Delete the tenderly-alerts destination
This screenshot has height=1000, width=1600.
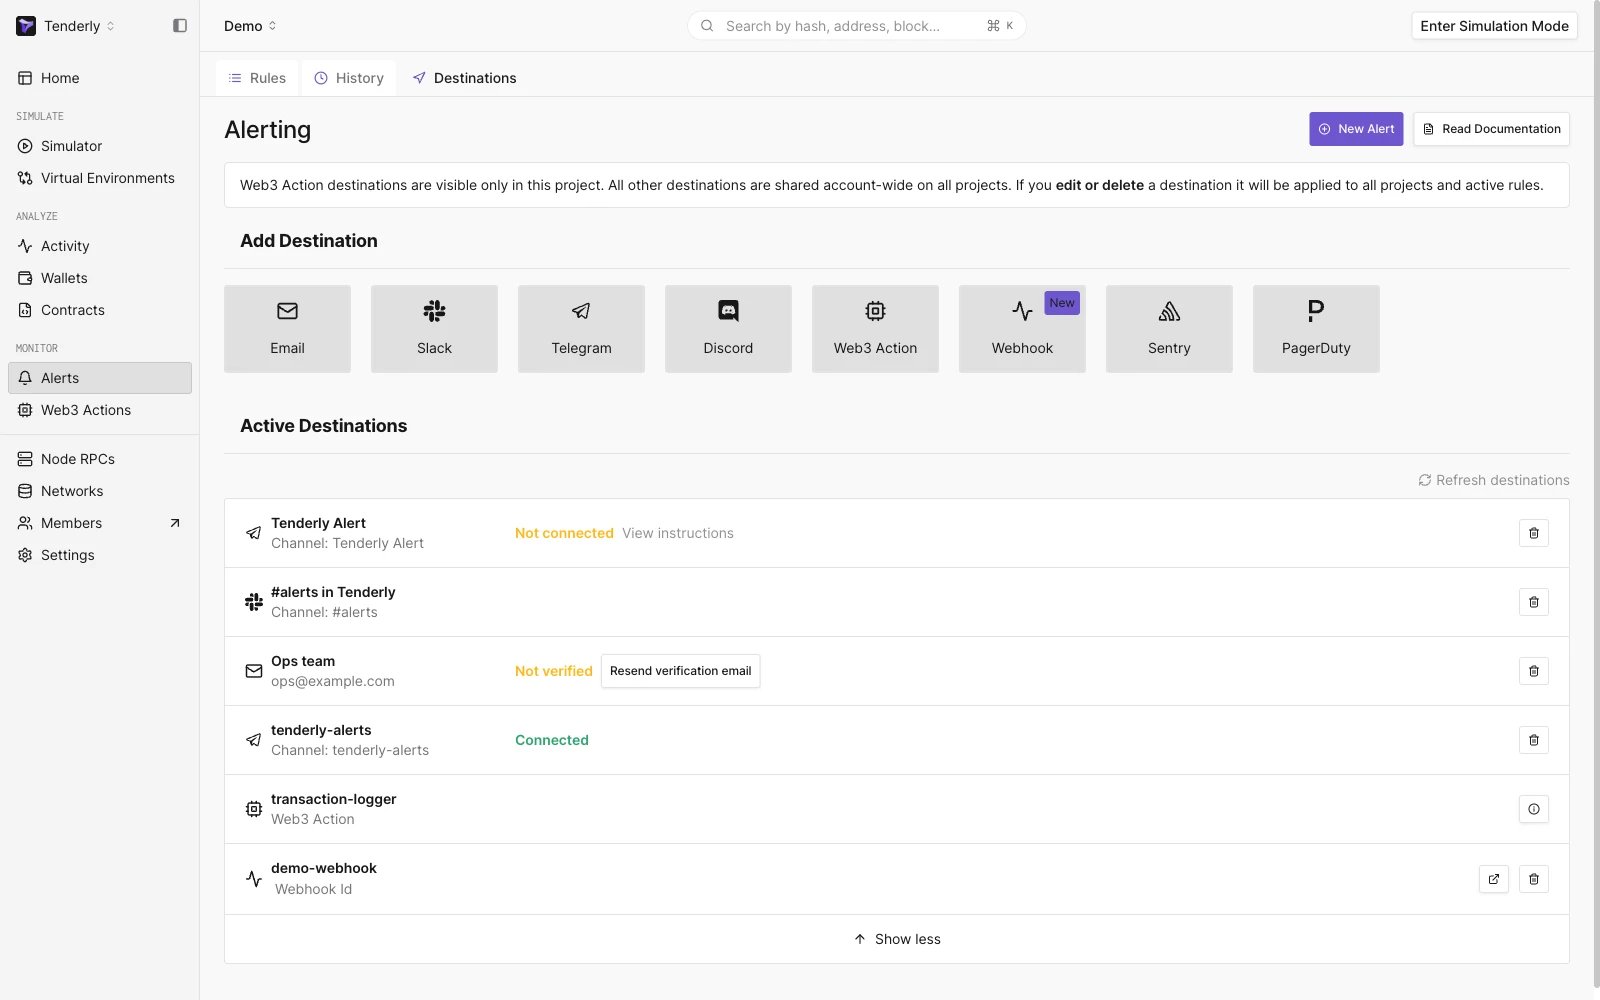click(1534, 740)
